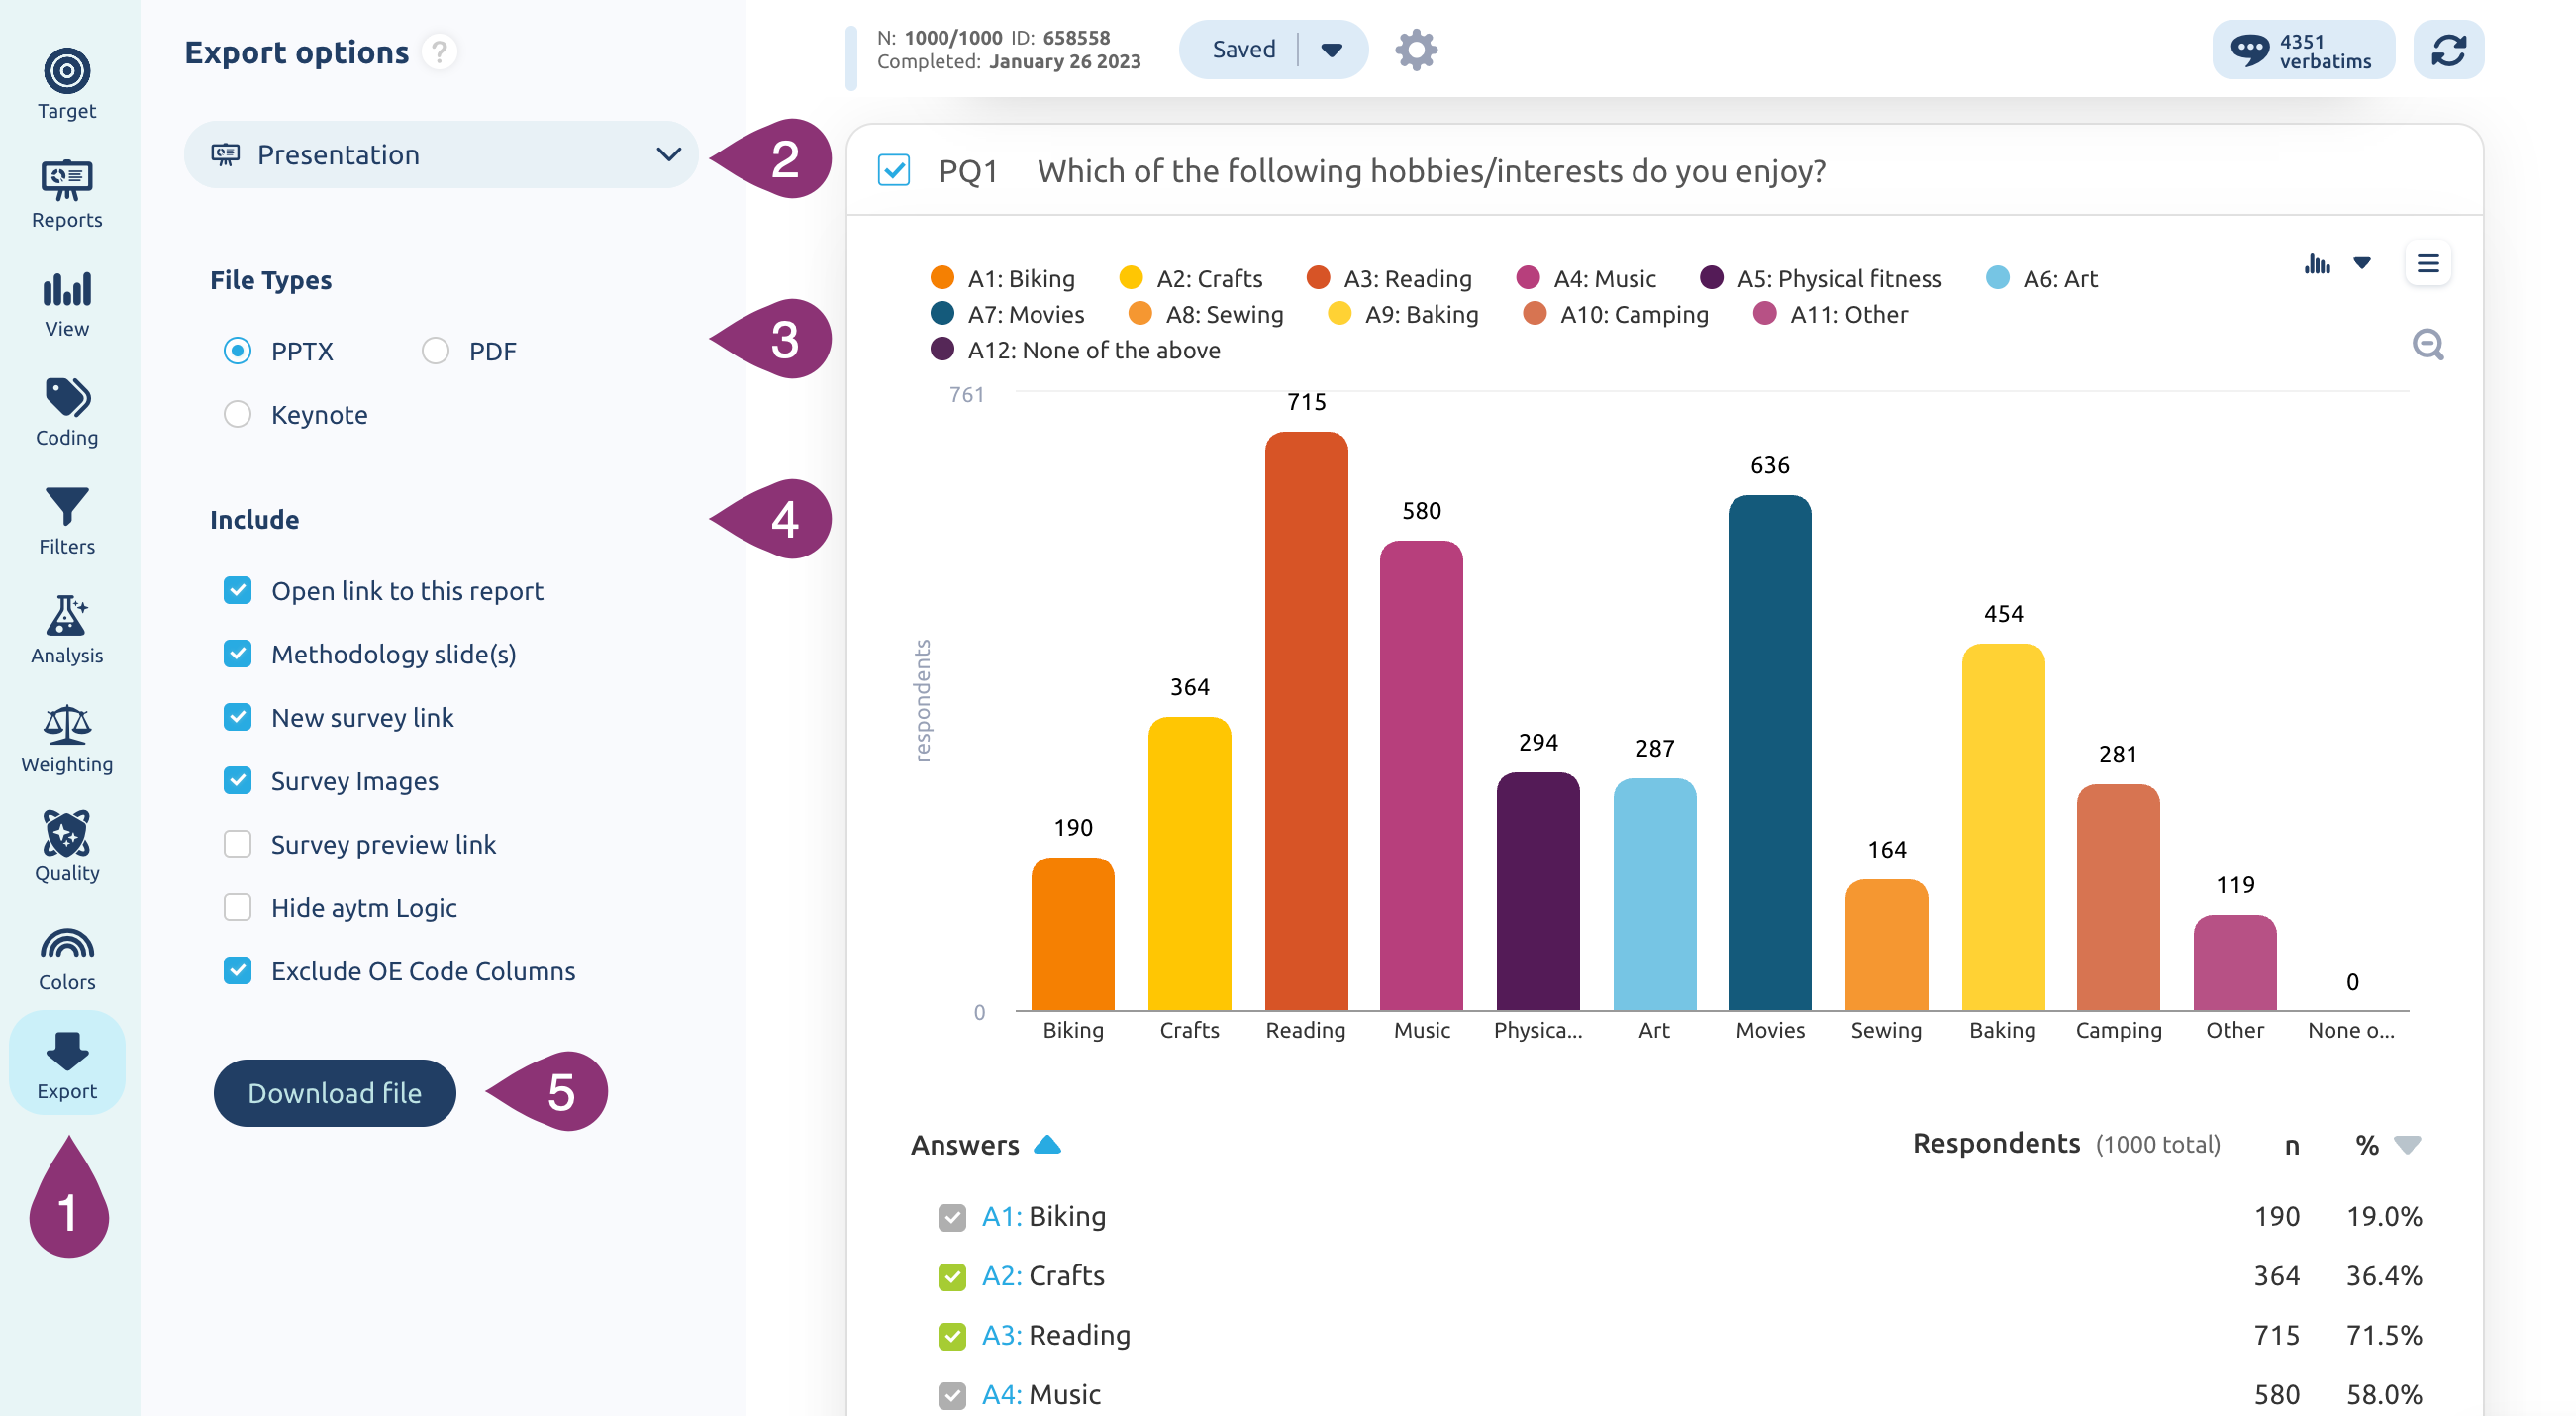Select the PDF file type
2576x1416 pixels.
point(436,351)
